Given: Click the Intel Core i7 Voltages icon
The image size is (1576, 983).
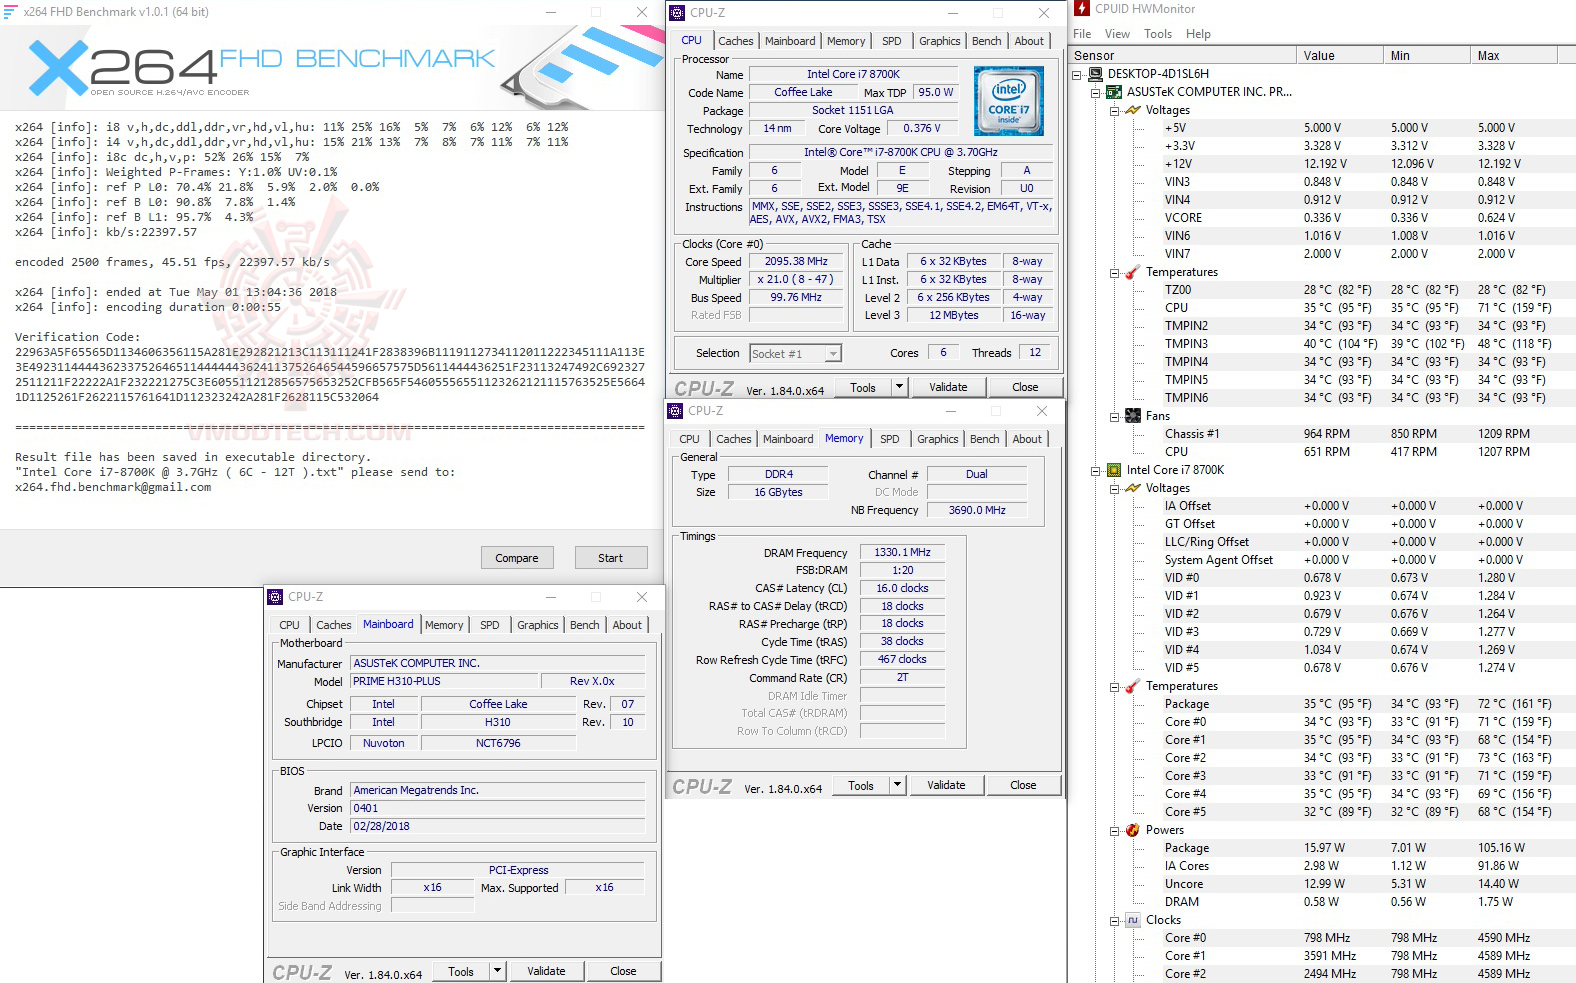Looking at the screenshot, I should point(1133,488).
